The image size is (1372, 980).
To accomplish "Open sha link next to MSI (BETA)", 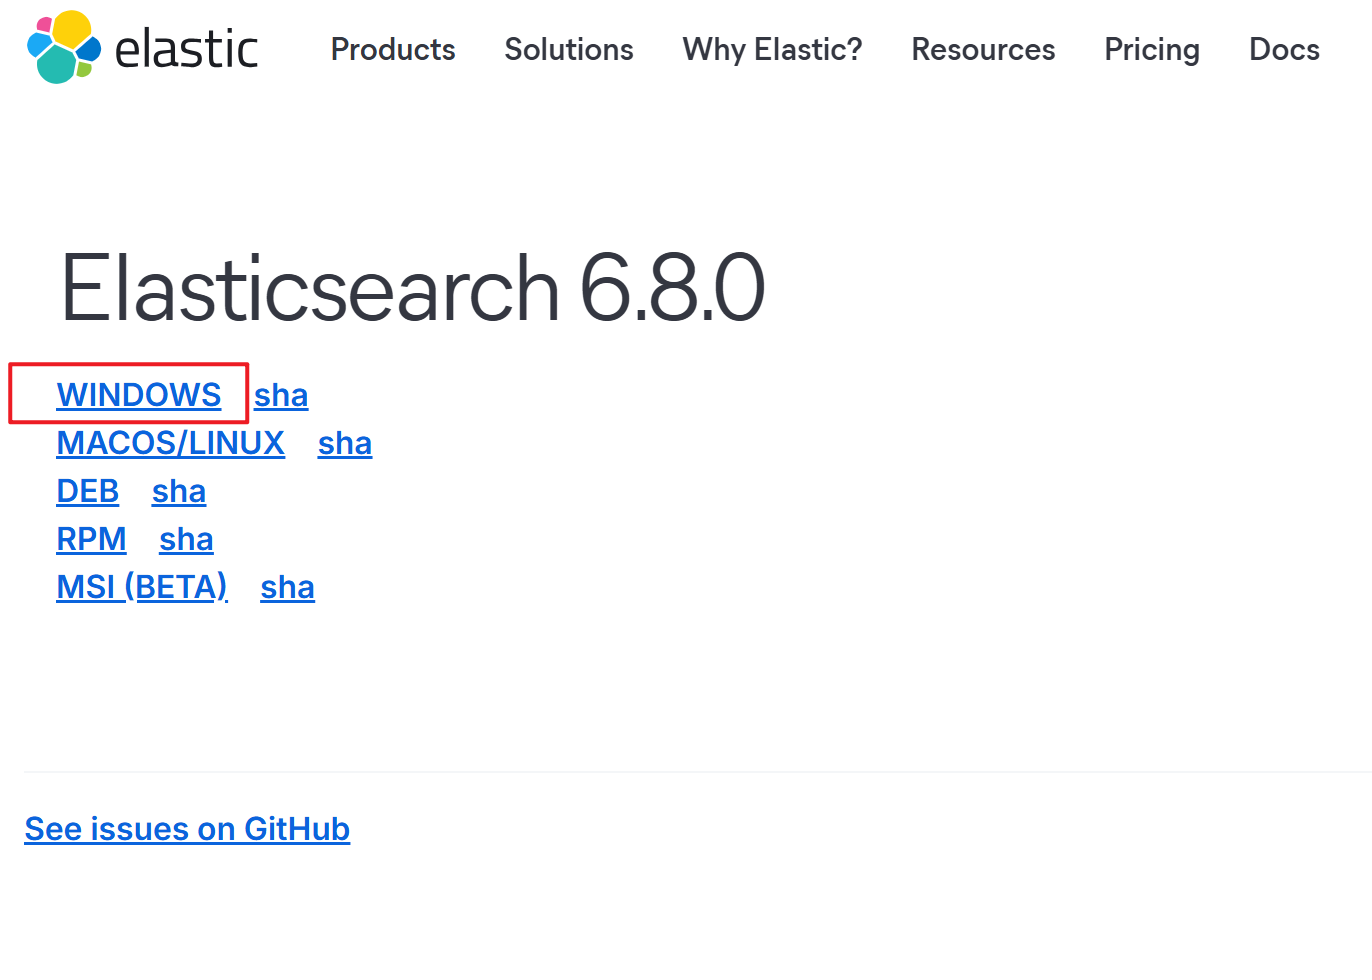I will coord(287,588).
